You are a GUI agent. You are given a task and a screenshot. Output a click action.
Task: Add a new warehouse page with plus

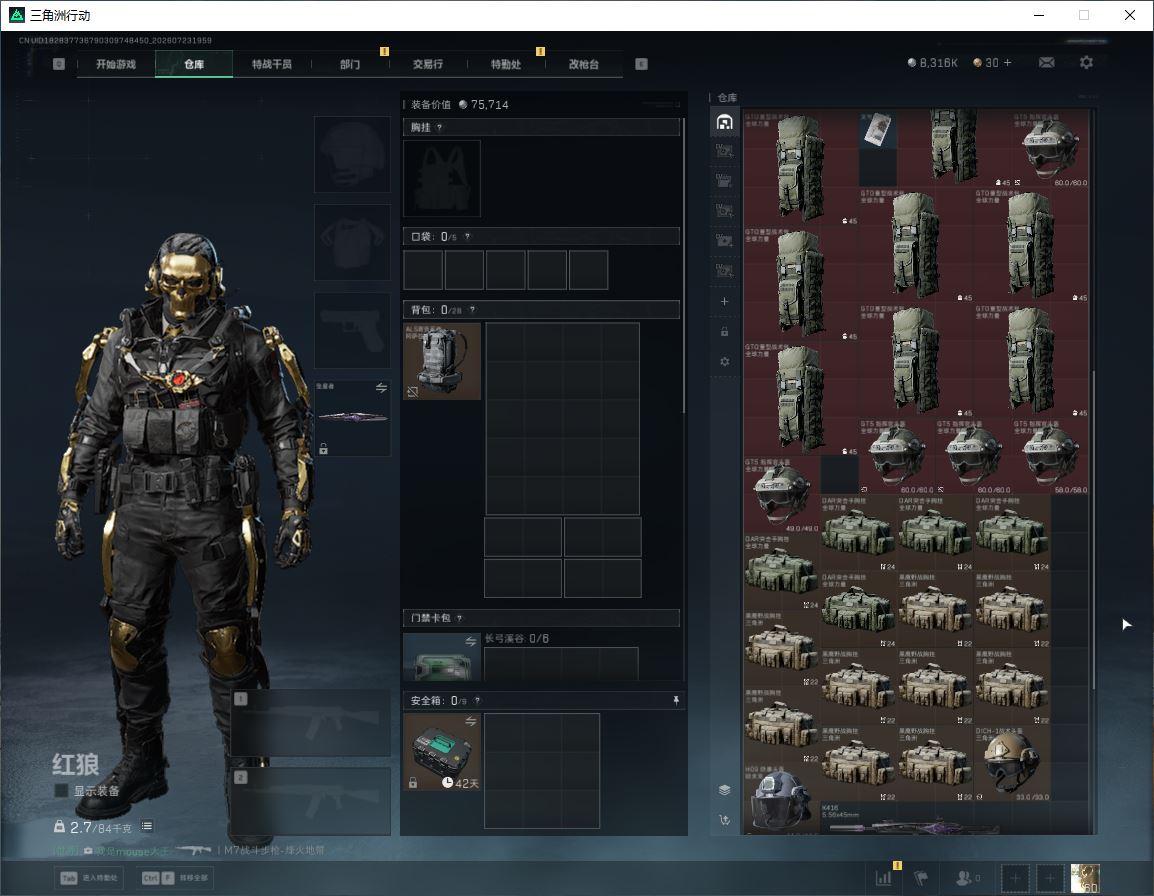pos(724,301)
